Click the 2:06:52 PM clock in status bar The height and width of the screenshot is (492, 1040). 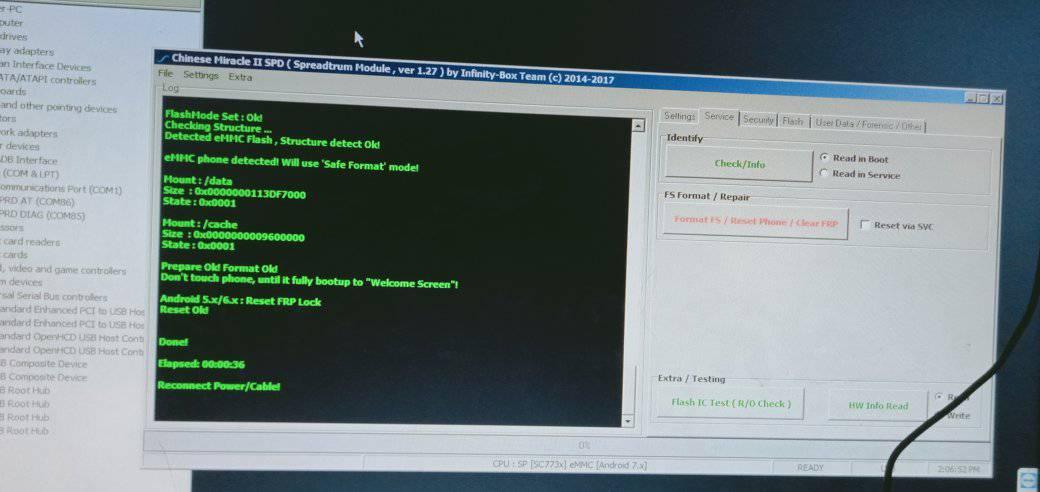pyautogui.click(x=958, y=469)
